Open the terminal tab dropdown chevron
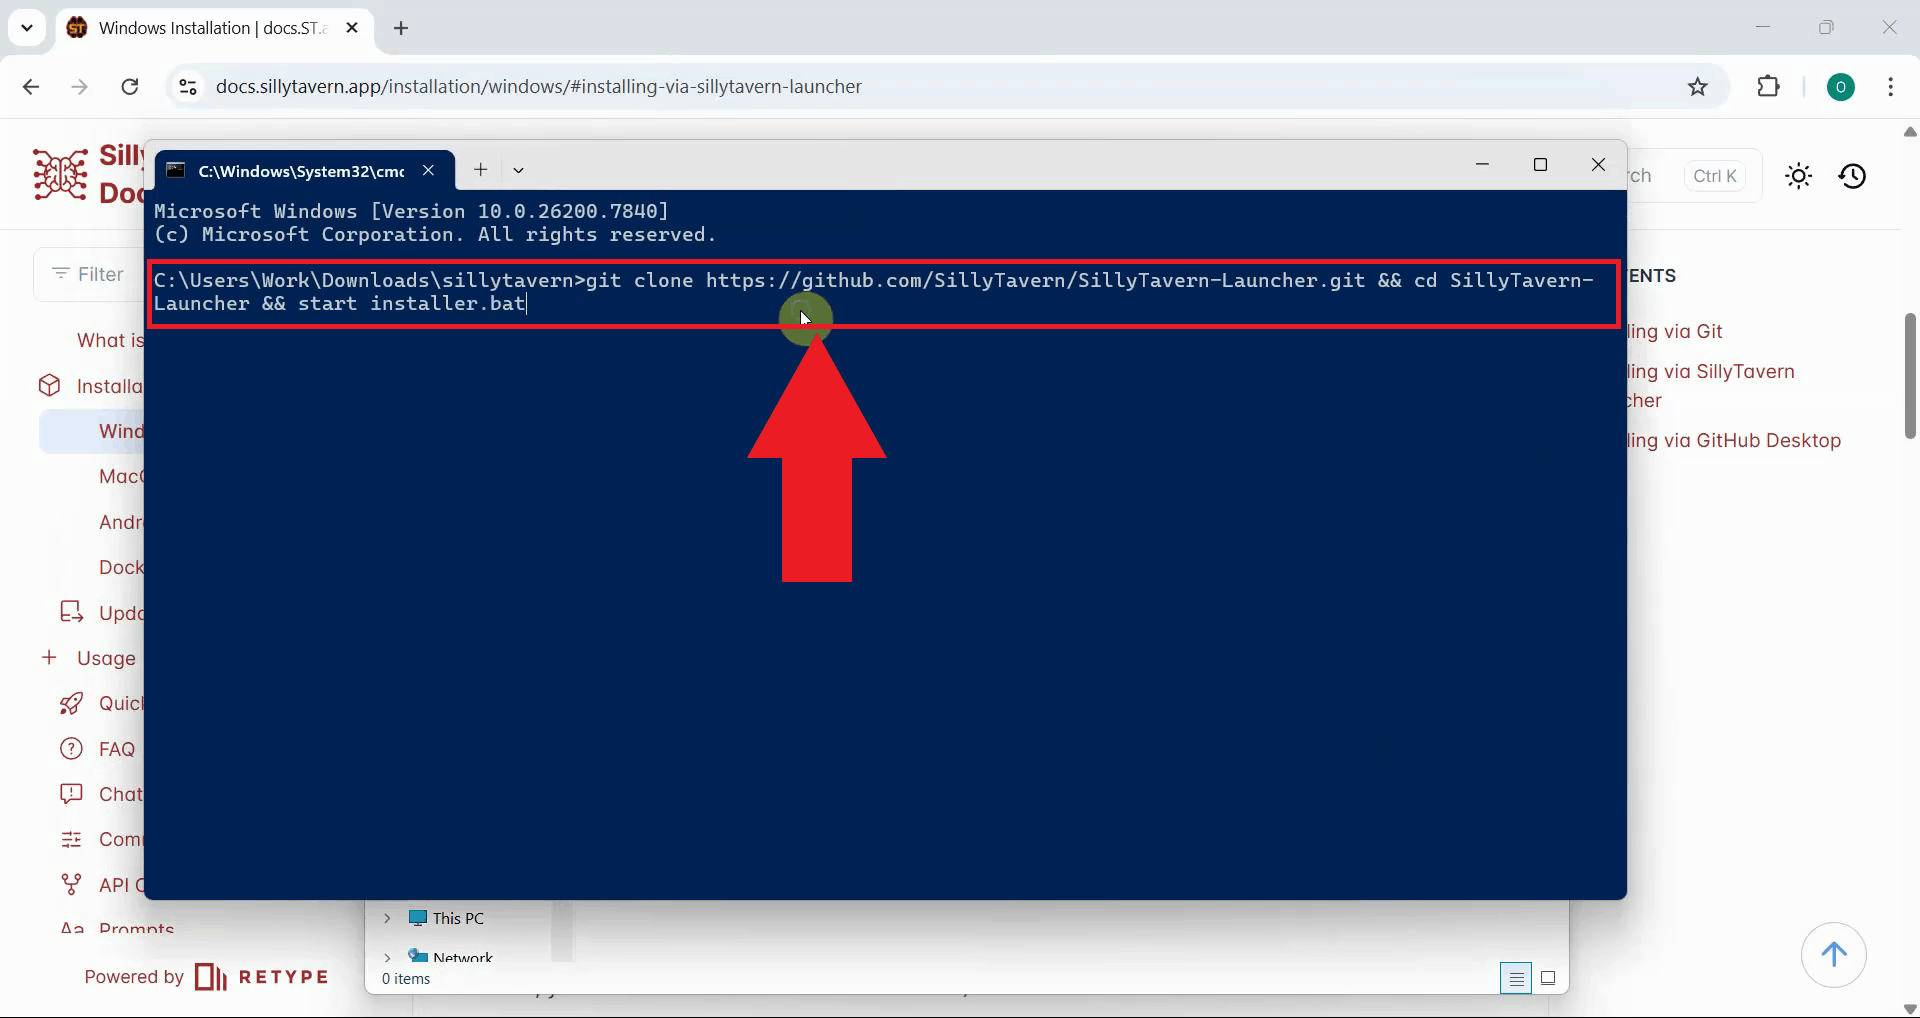 [x=518, y=170]
